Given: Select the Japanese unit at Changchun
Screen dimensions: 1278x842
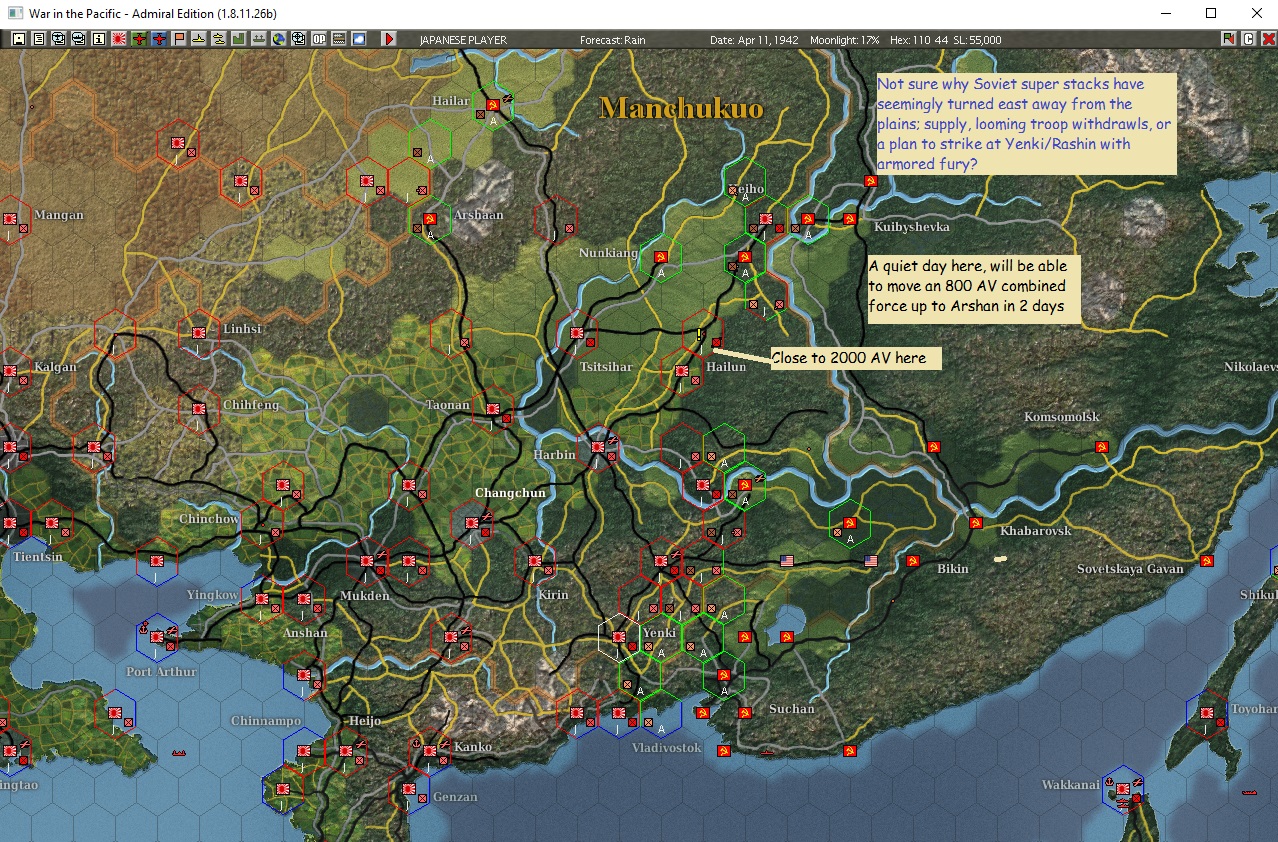Looking at the screenshot, I should tap(472, 522).
